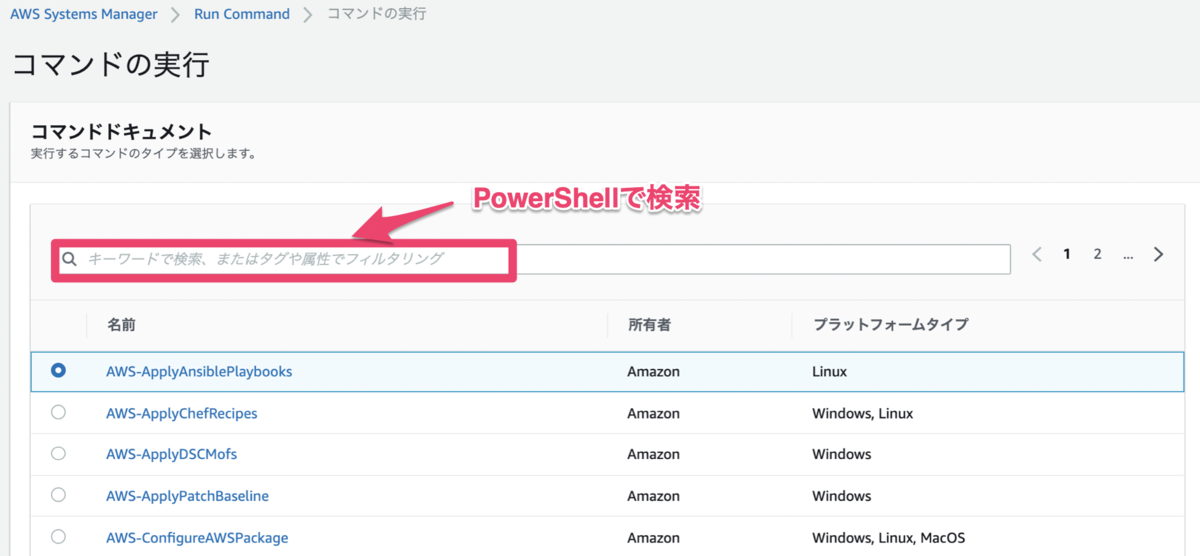This screenshot has width=1200, height=556.
Task: Open AWS-ApplyDSCMofs document link
Action: [x=171, y=454]
